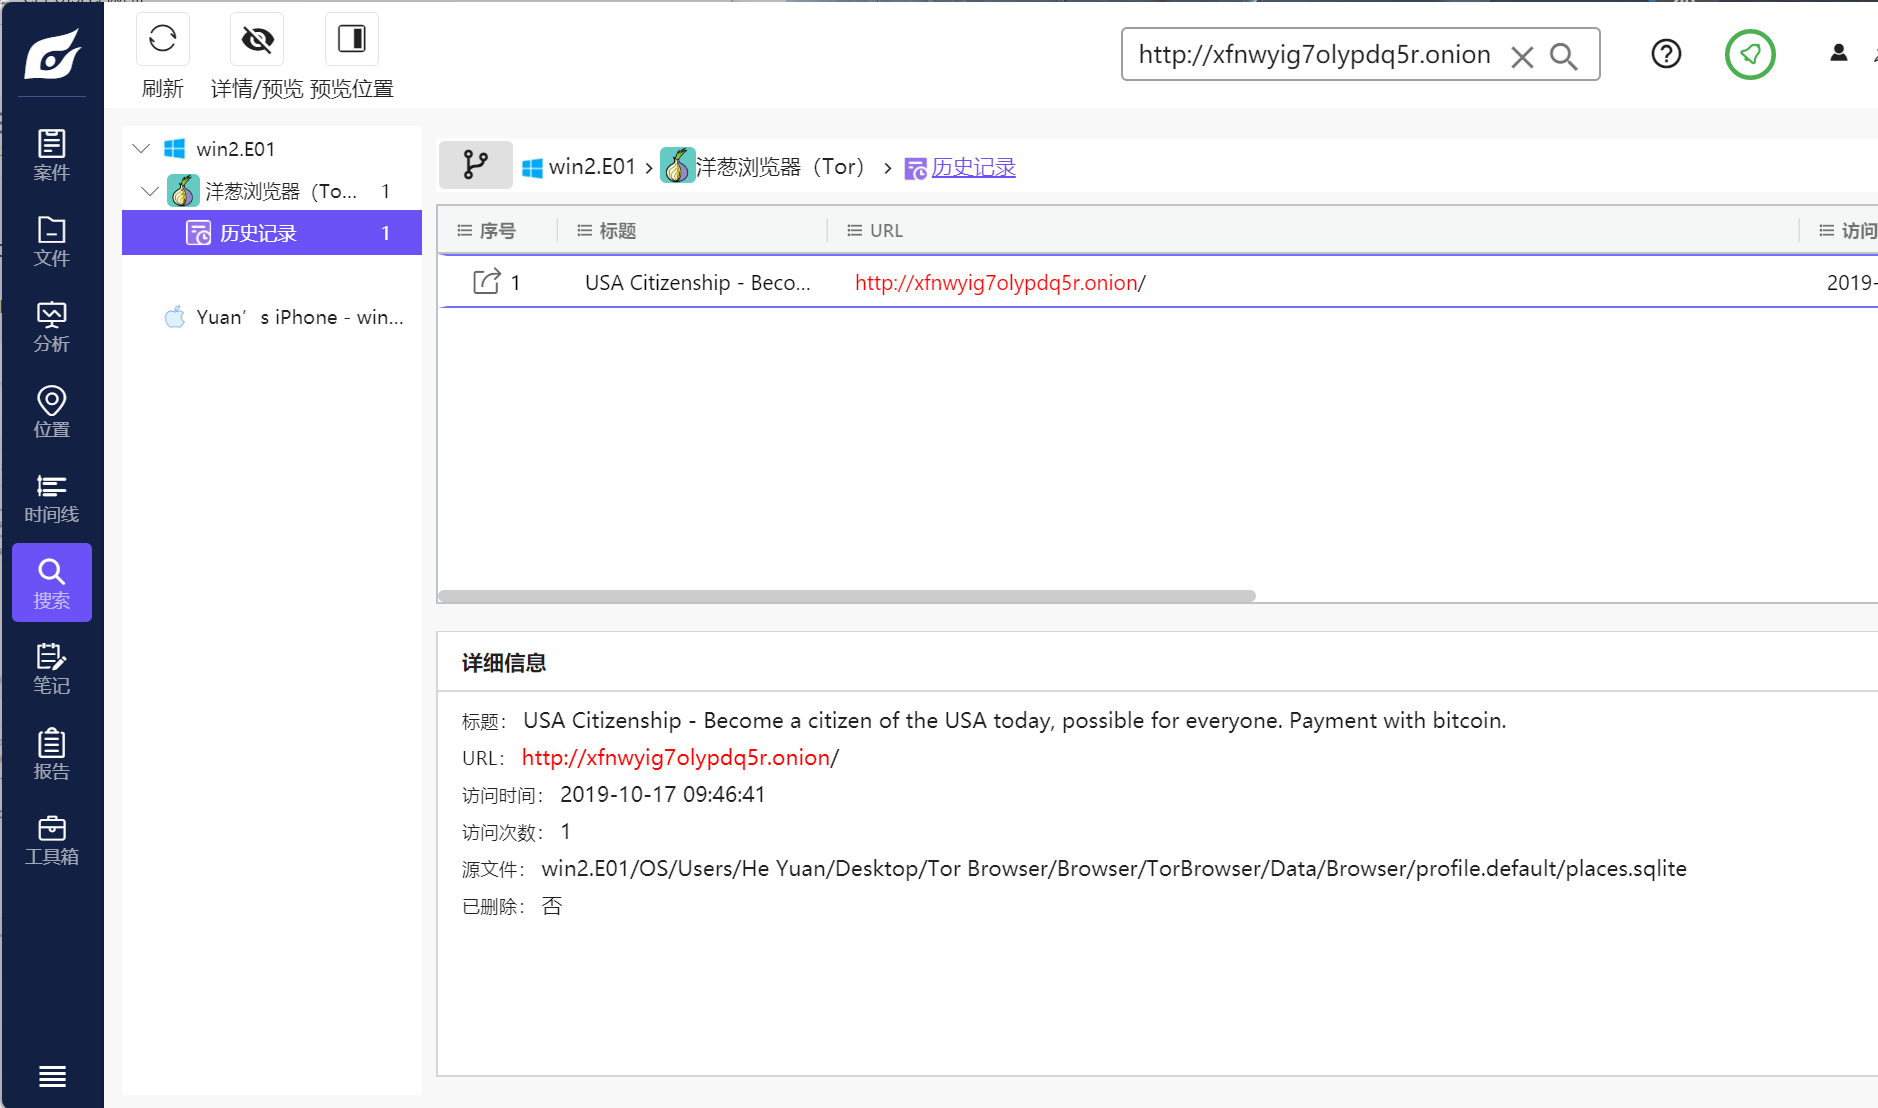The height and width of the screenshot is (1108, 1878).
Task: Open the user account icon
Action: (x=1838, y=54)
